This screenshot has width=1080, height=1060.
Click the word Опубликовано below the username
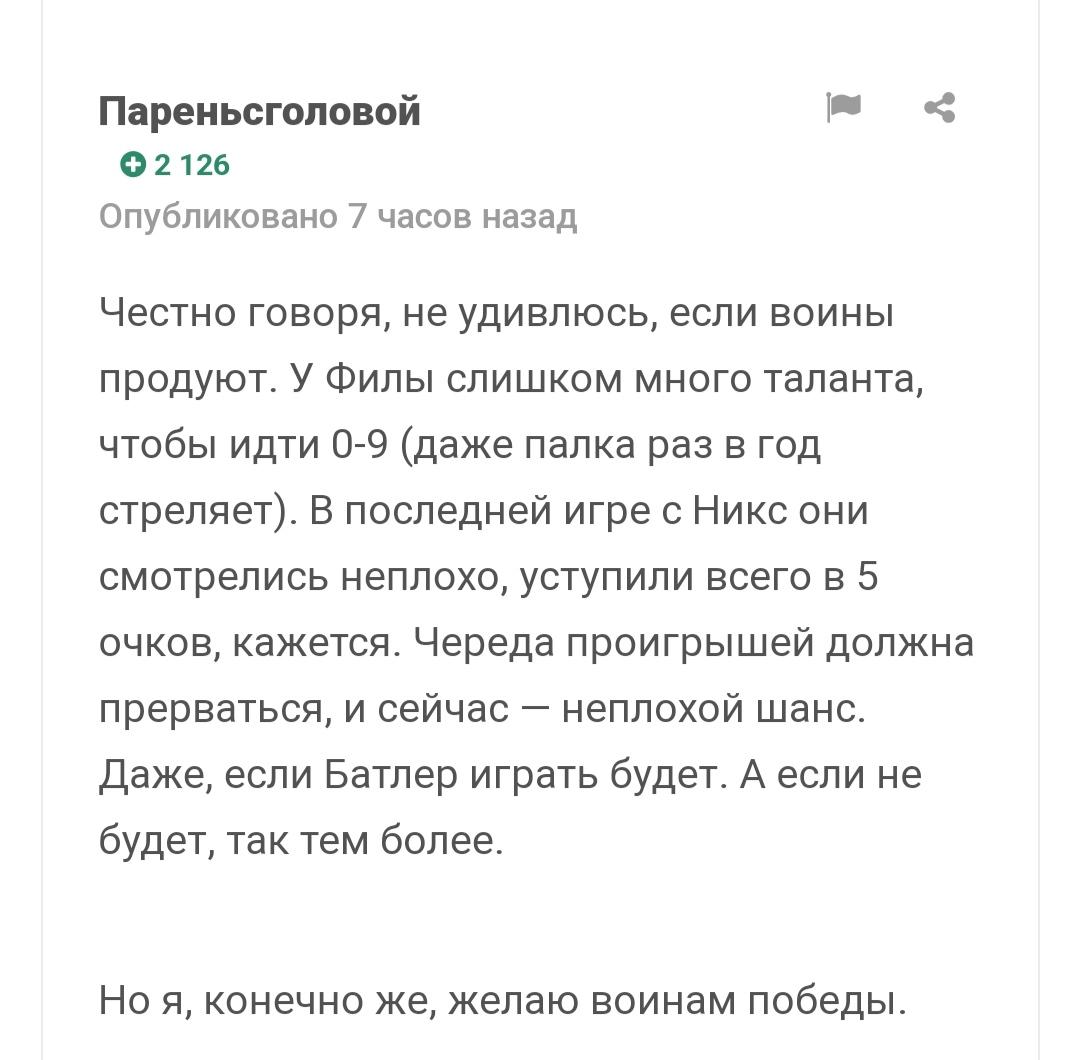click(219, 216)
